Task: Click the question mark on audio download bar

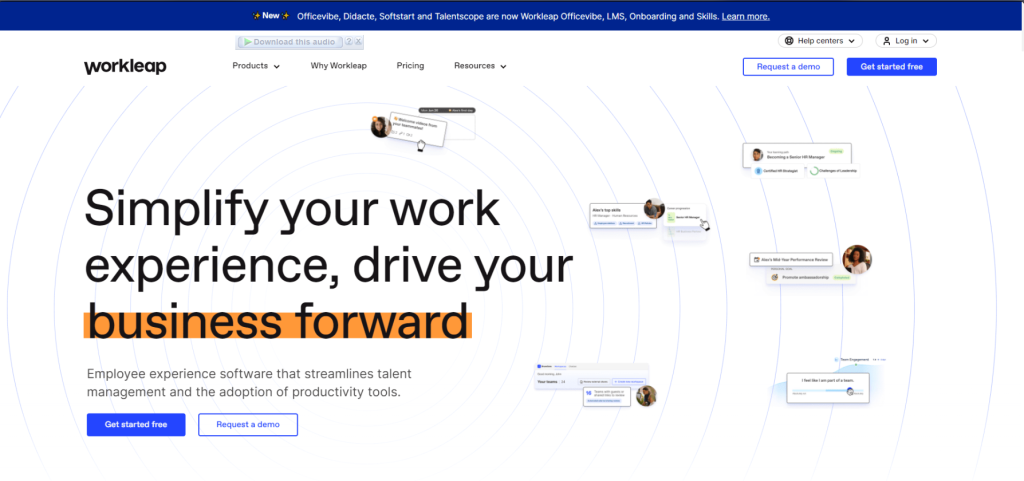Action: (x=349, y=42)
